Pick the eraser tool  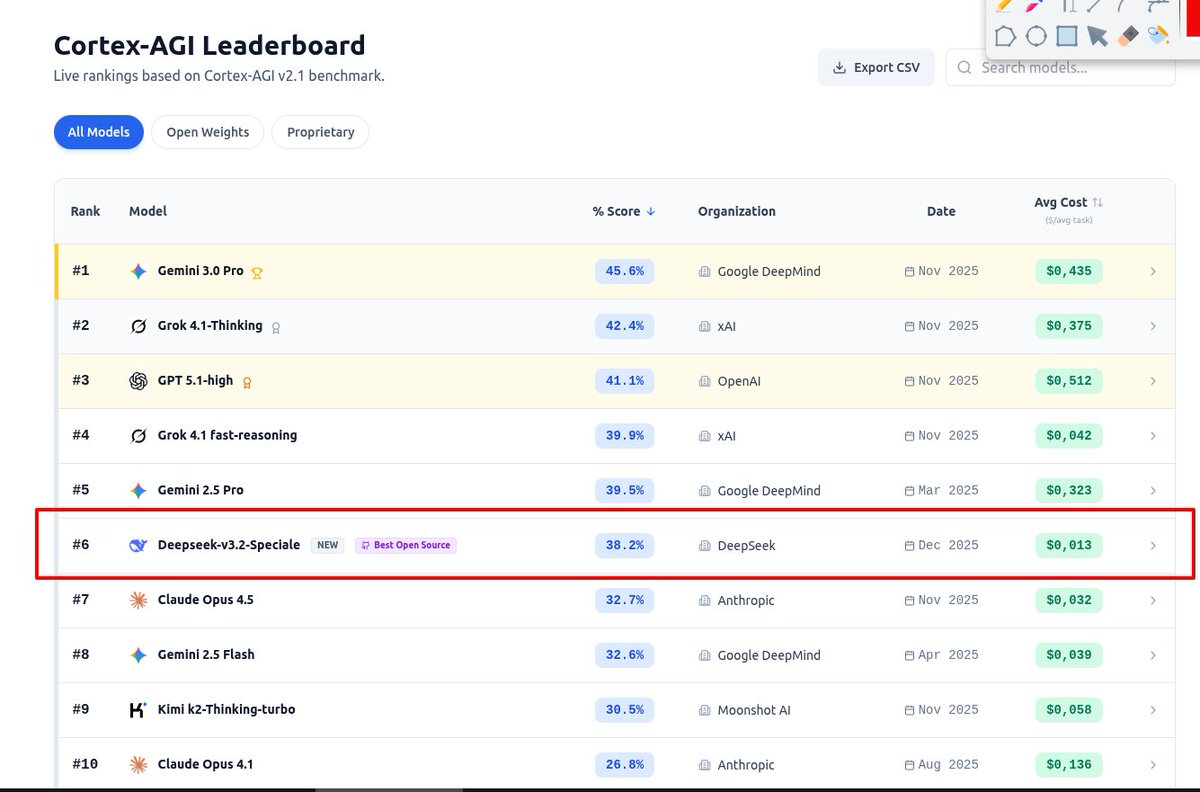pos(1127,36)
